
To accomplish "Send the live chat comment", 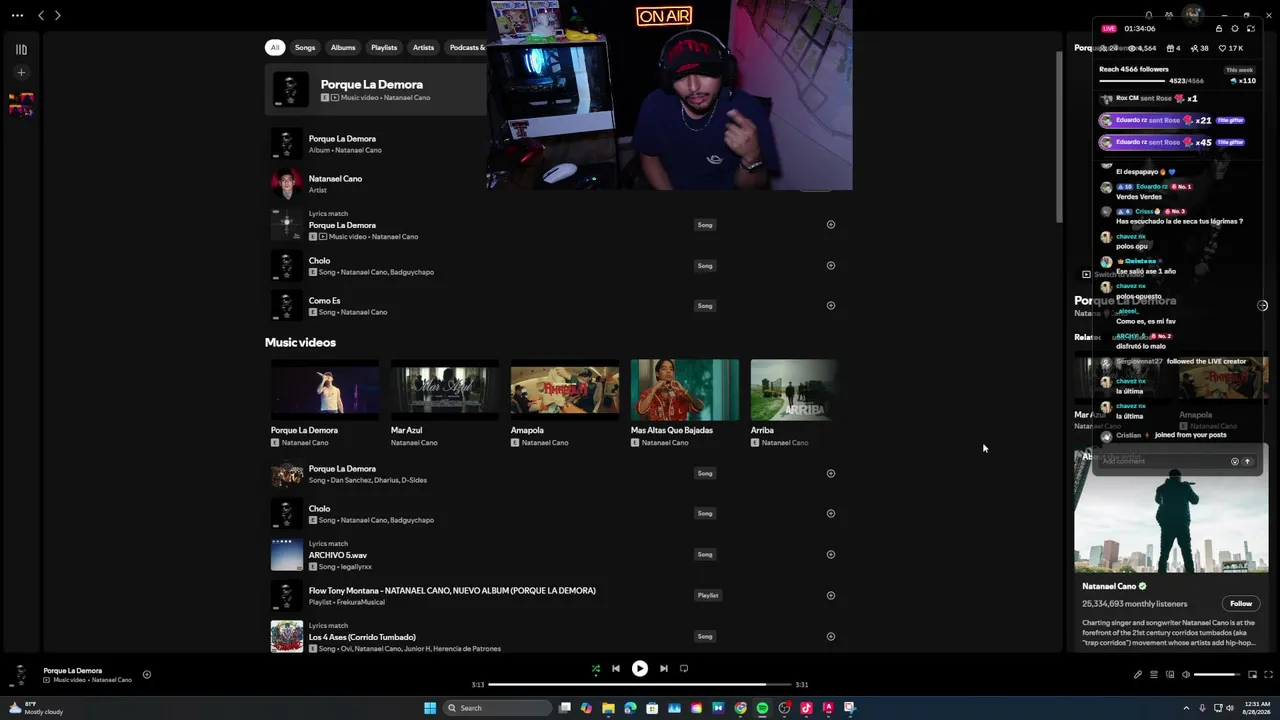I will click(1247, 461).
